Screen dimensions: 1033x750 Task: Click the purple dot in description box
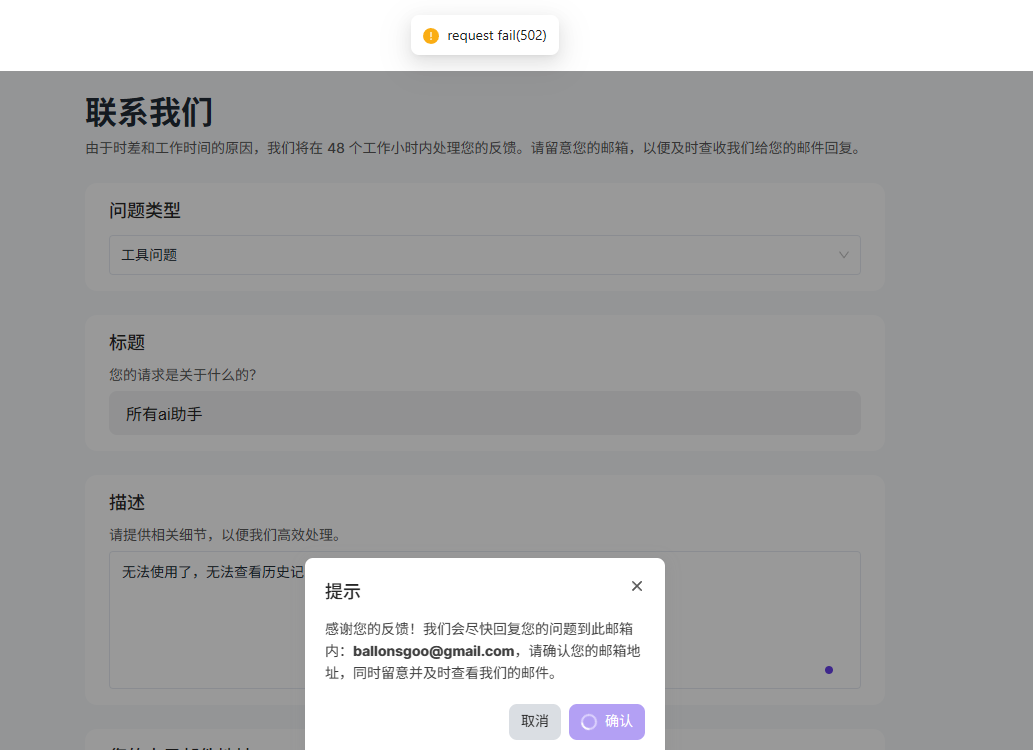[829, 670]
